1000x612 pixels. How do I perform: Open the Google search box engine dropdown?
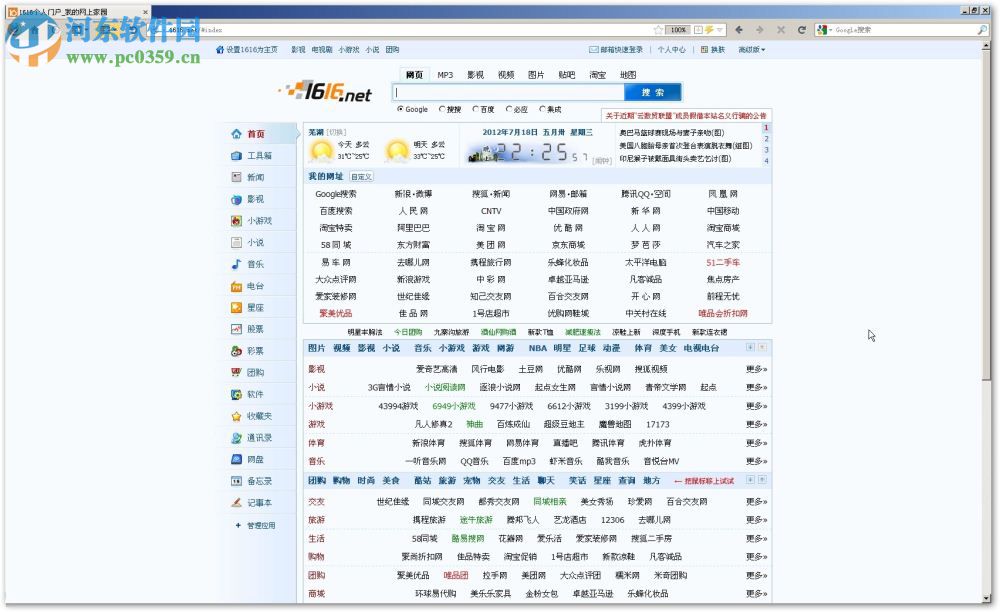(829, 29)
